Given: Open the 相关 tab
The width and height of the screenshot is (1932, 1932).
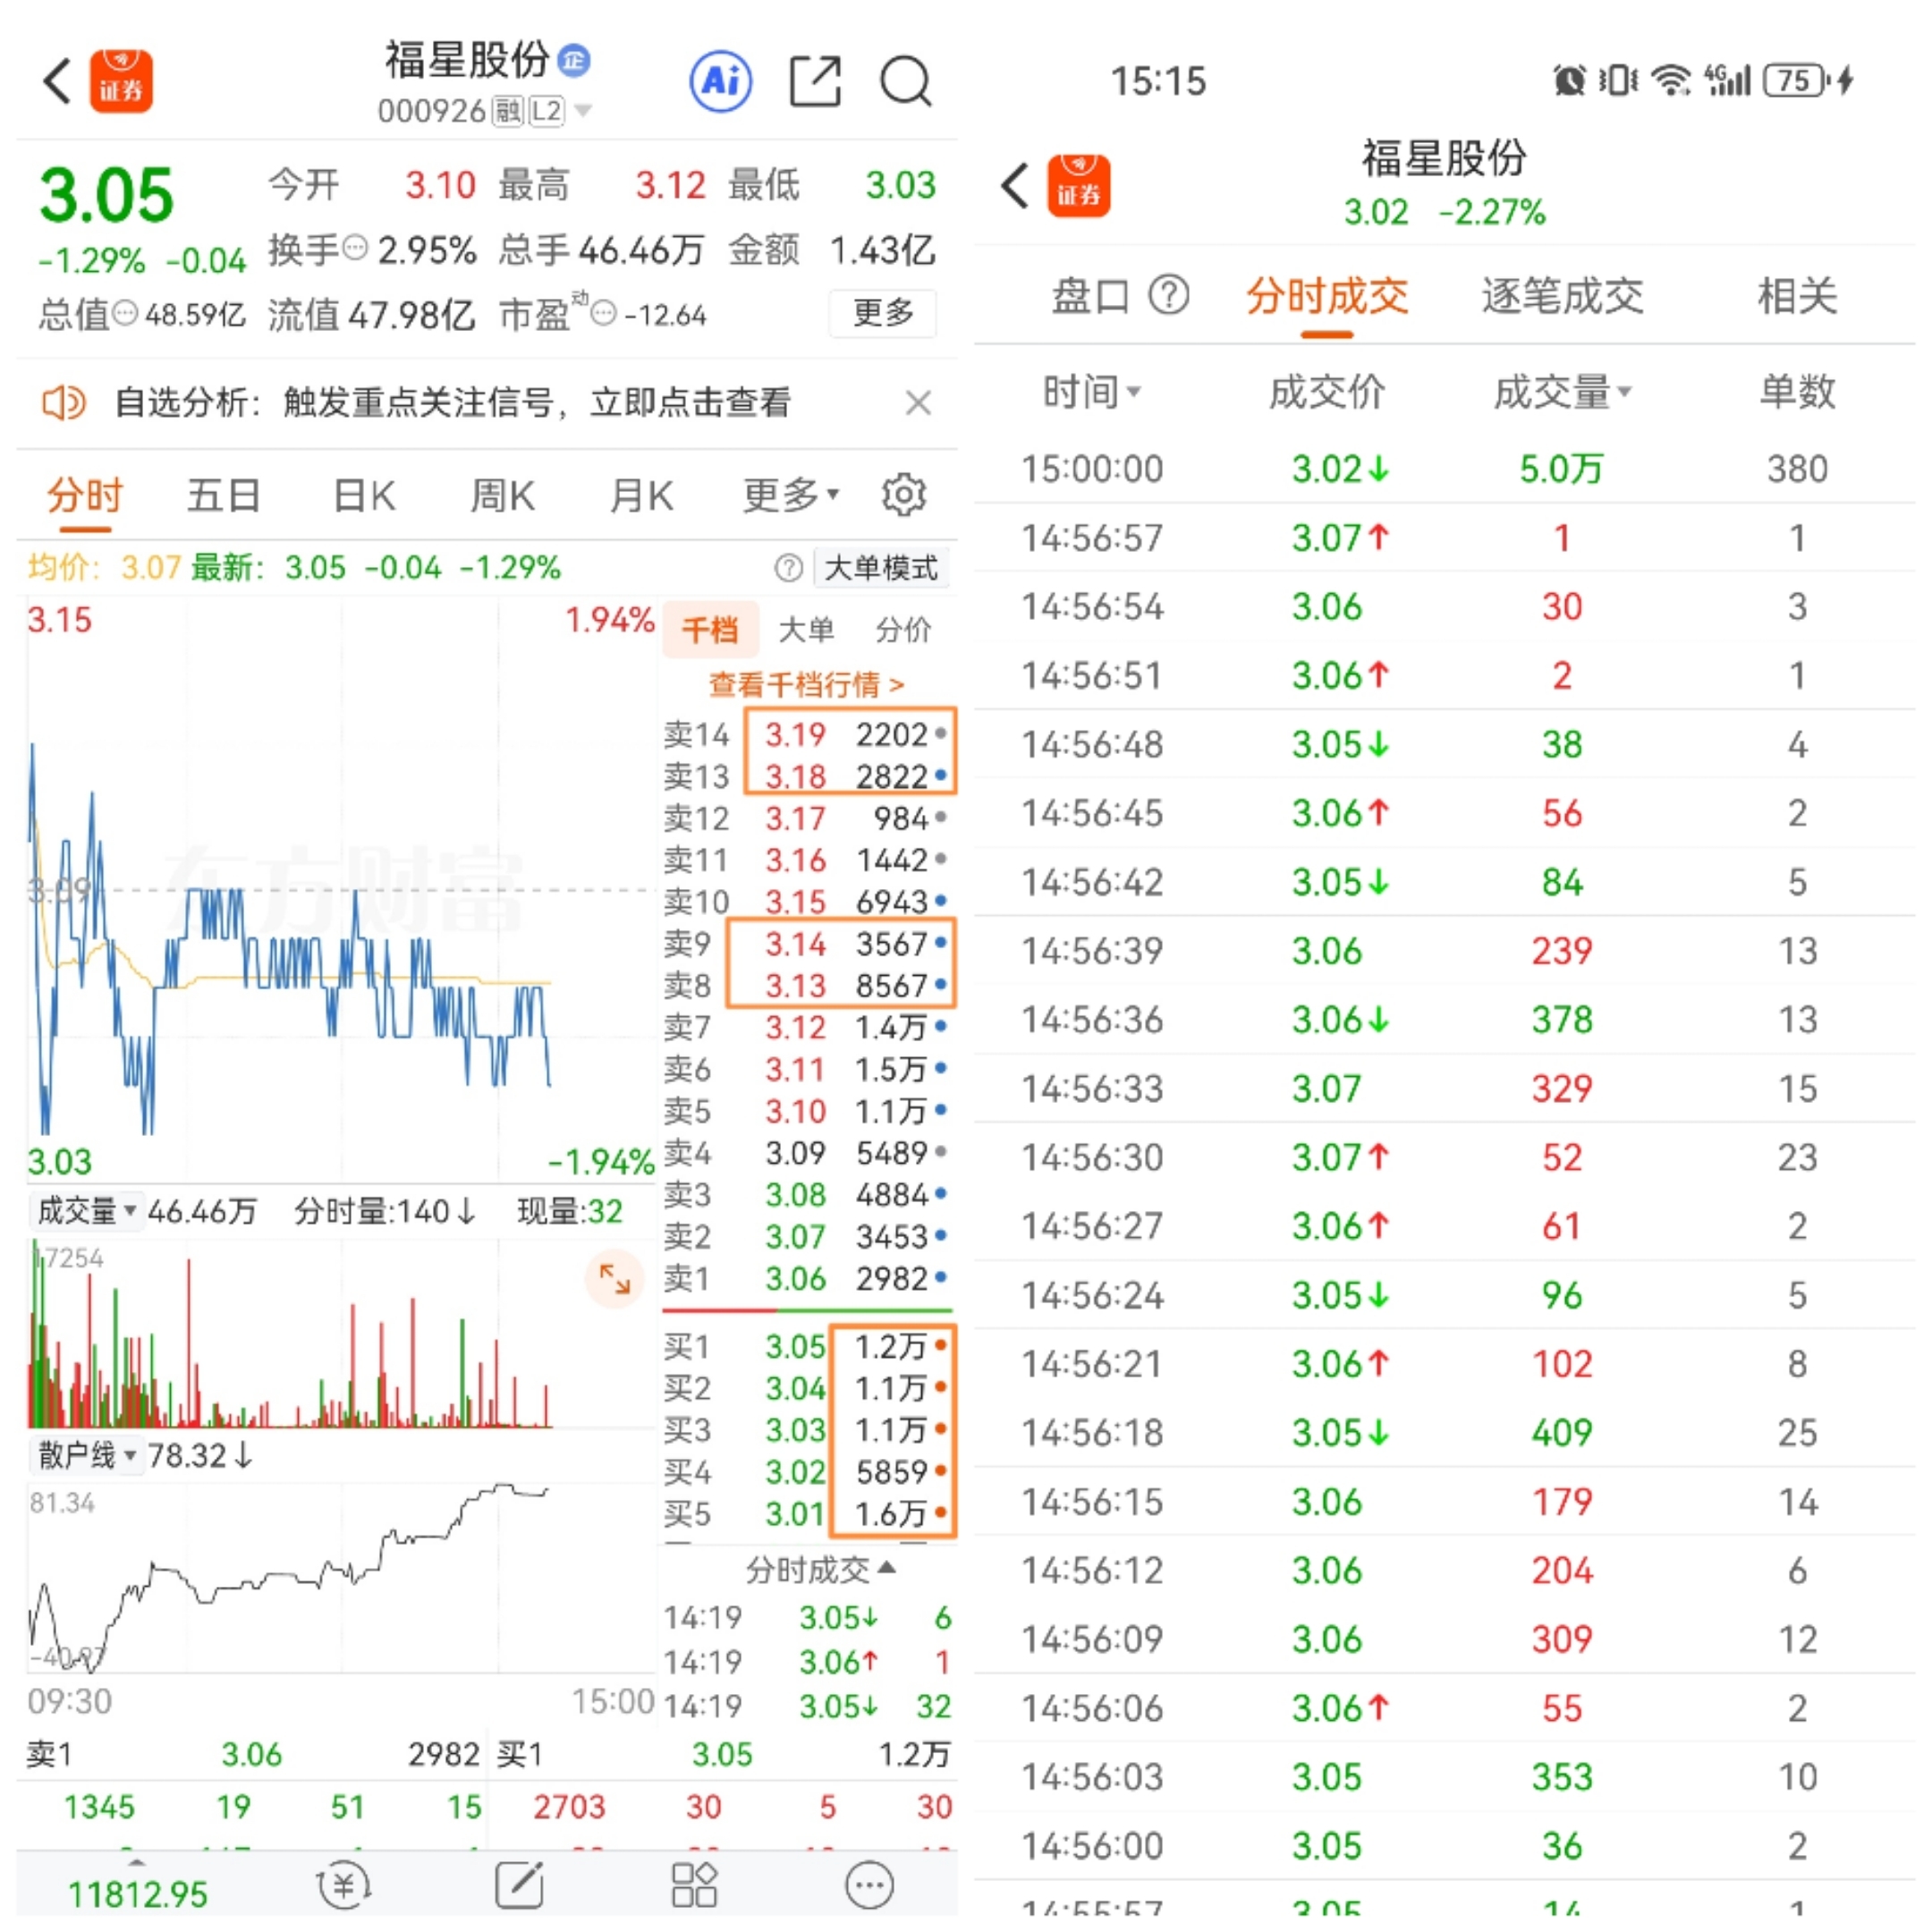Looking at the screenshot, I should pos(1797,295).
